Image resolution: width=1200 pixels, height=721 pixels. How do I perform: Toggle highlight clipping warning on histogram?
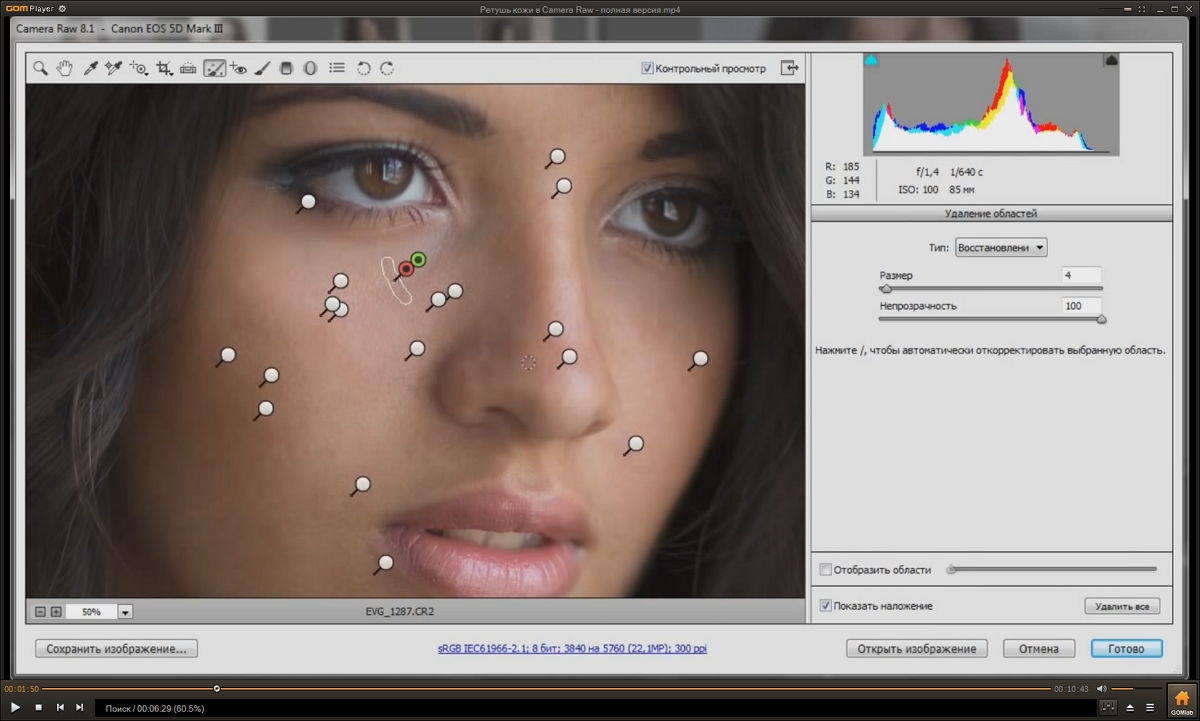point(1111,61)
